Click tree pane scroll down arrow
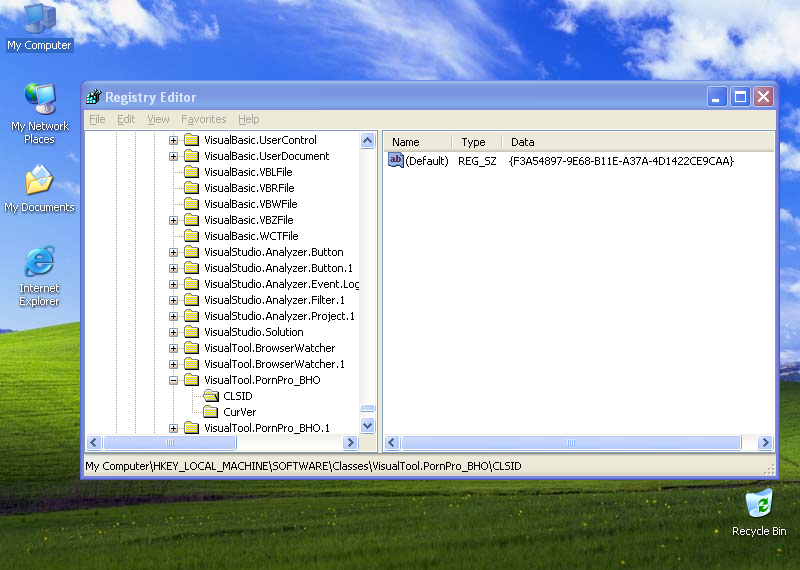The height and width of the screenshot is (570, 800). 367,425
